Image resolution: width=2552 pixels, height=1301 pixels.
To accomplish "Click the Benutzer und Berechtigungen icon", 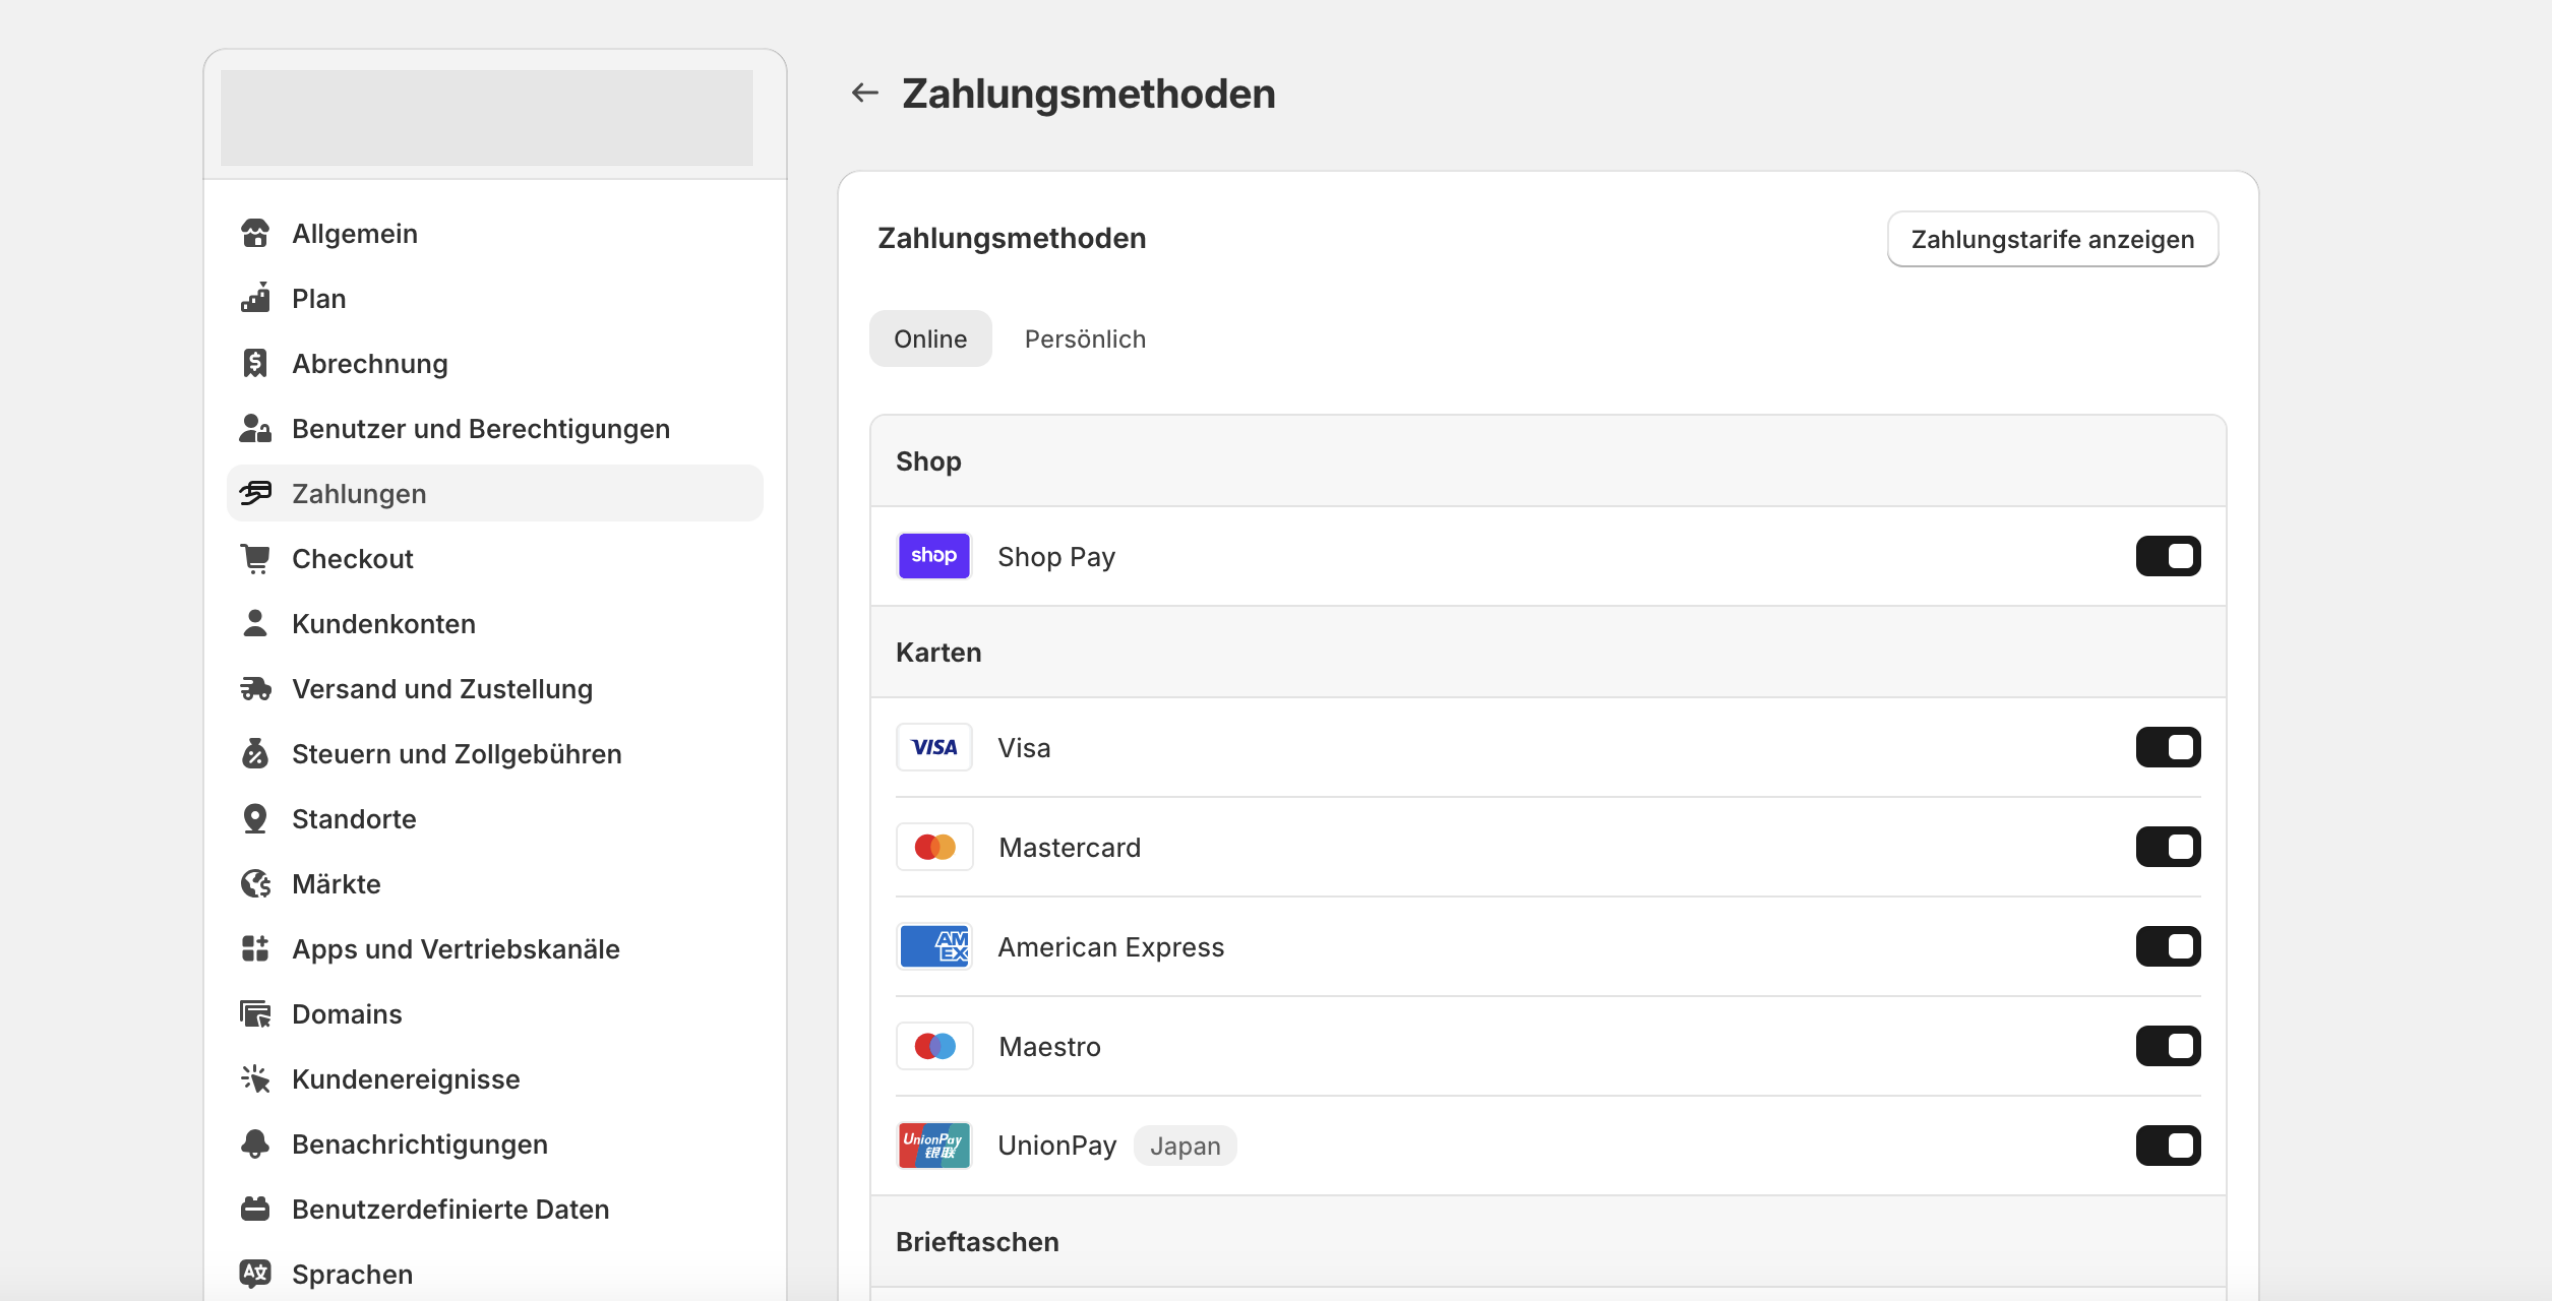I will tap(255, 428).
